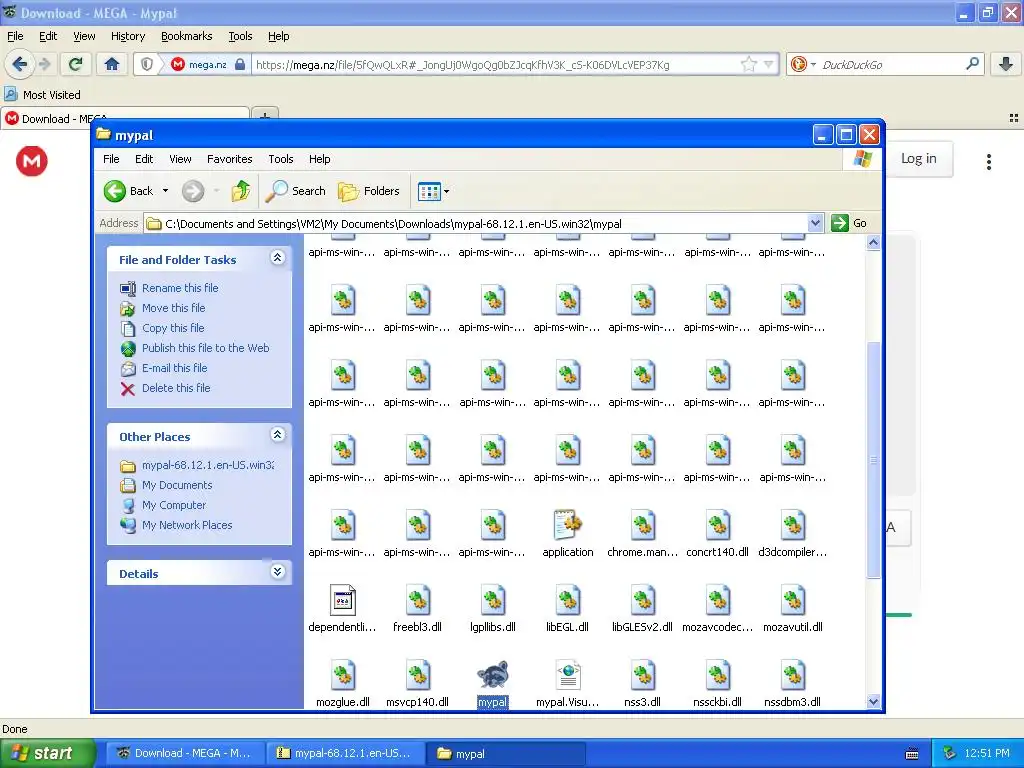Switch to mypal-68.12.1.en-US taskbar item

click(x=345, y=753)
